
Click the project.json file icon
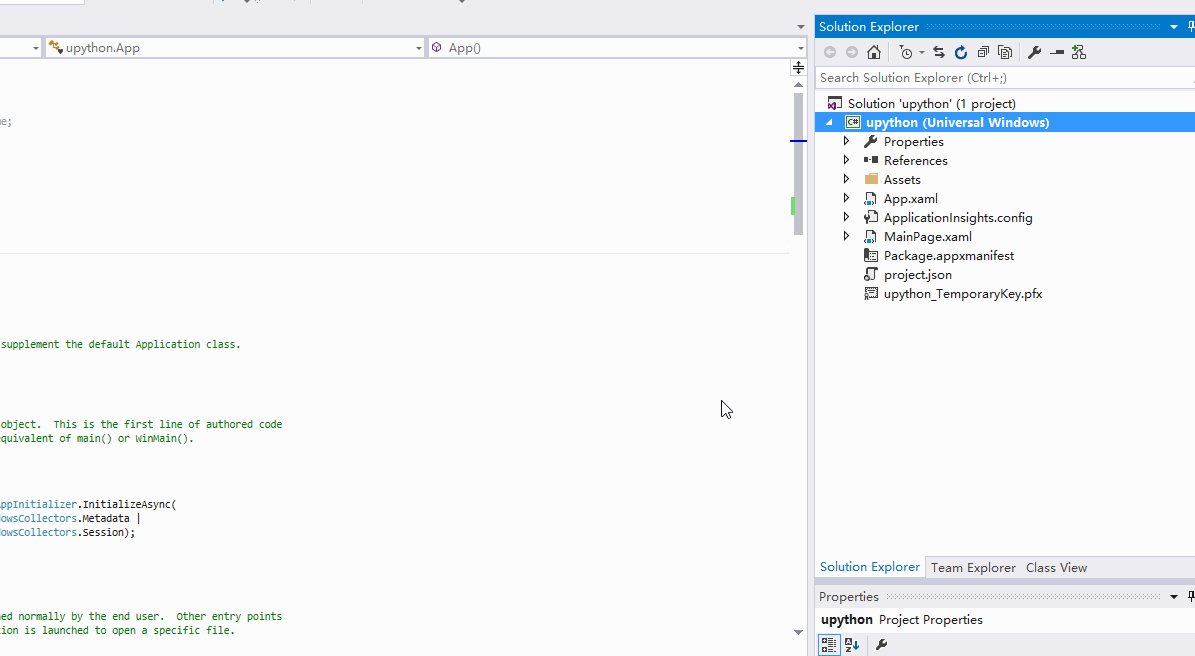[871, 275]
